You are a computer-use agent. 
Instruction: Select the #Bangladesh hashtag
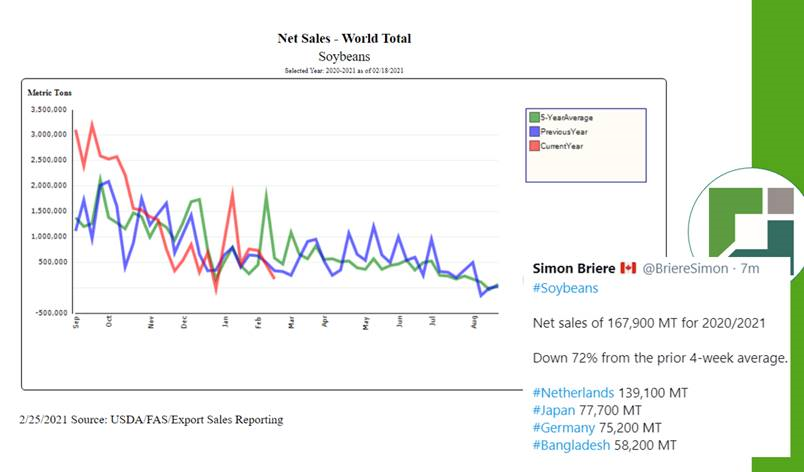click(x=573, y=445)
